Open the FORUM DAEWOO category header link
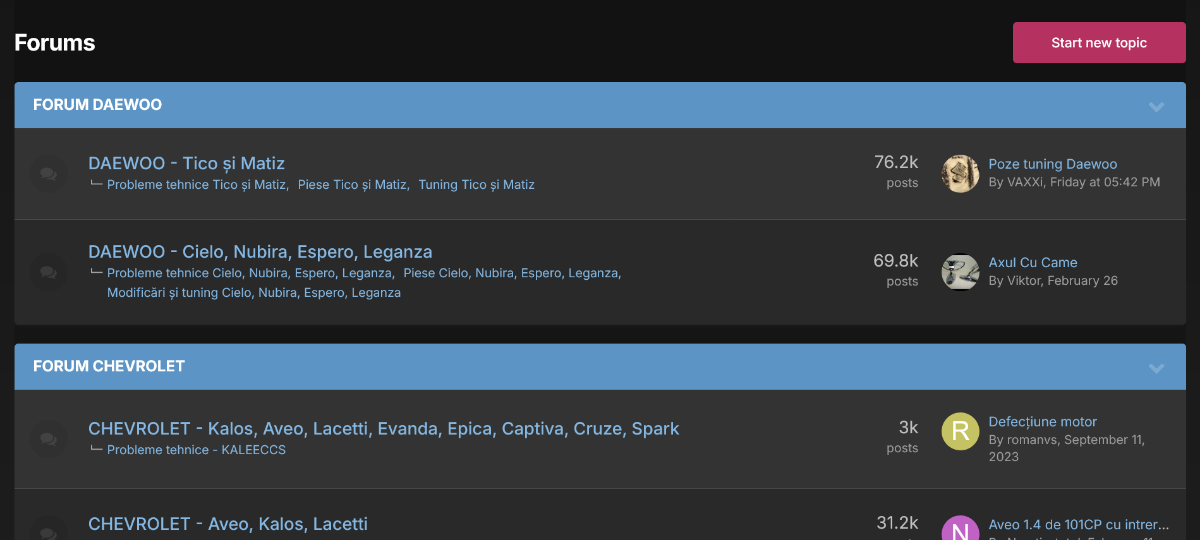The width and height of the screenshot is (1200, 540). pos(97,105)
